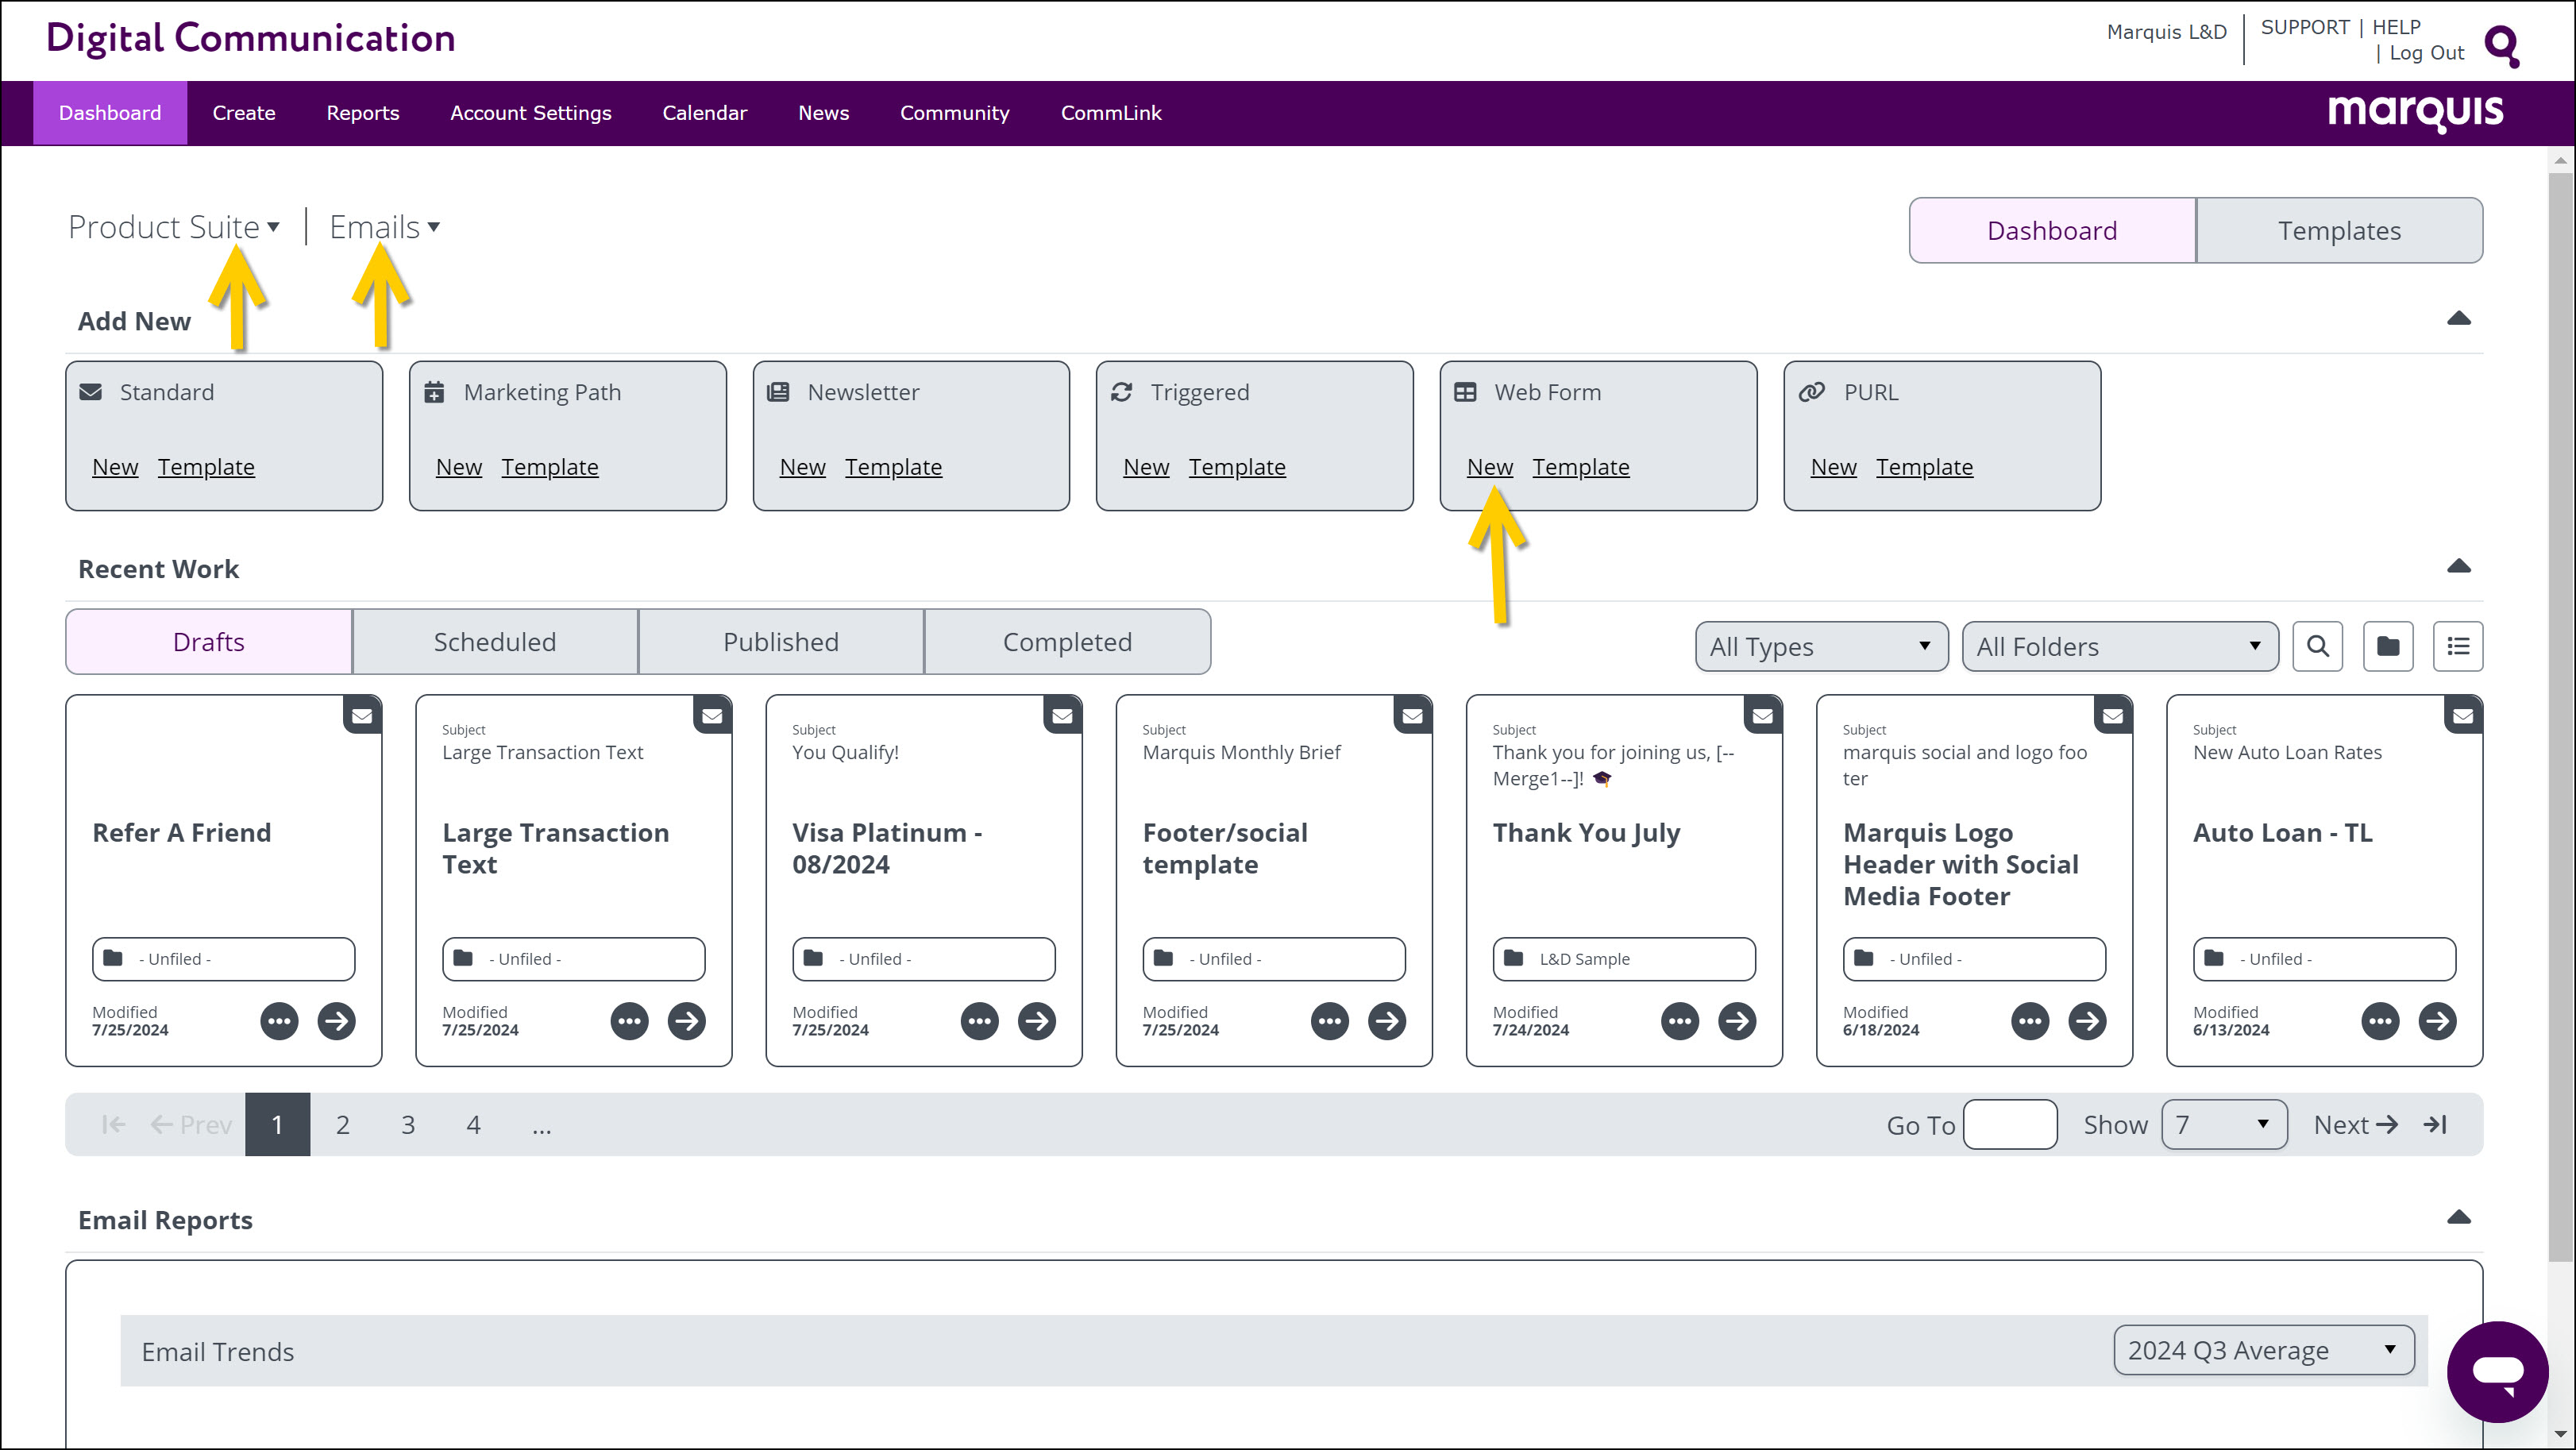Screen dimensions: 2576x1450
Task: Open more options for Visa Platinum - 08/2024
Action: point(979,1021)
